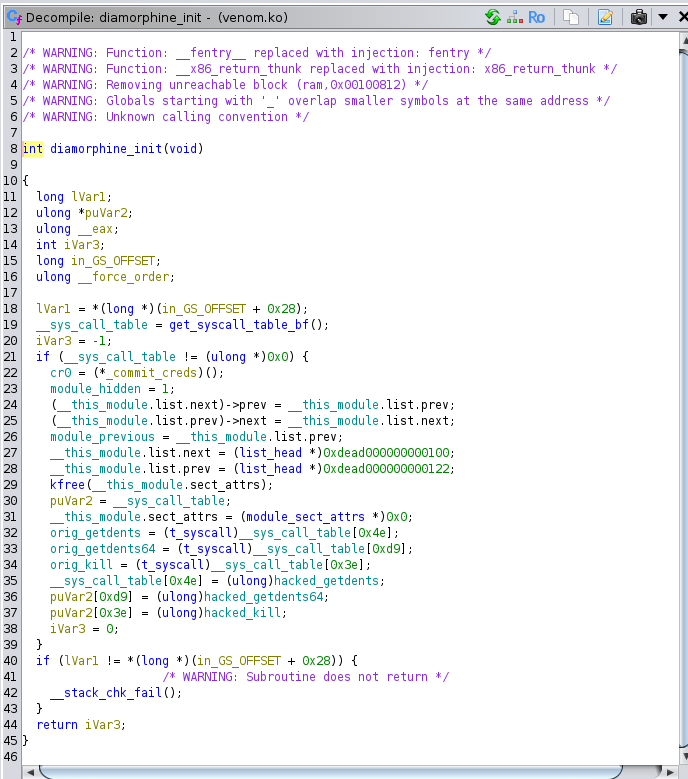The width and height of the screenshot is (688, 779).
Task: Click the '__eax' variable declaration
Action: click(x=95, y=229)
